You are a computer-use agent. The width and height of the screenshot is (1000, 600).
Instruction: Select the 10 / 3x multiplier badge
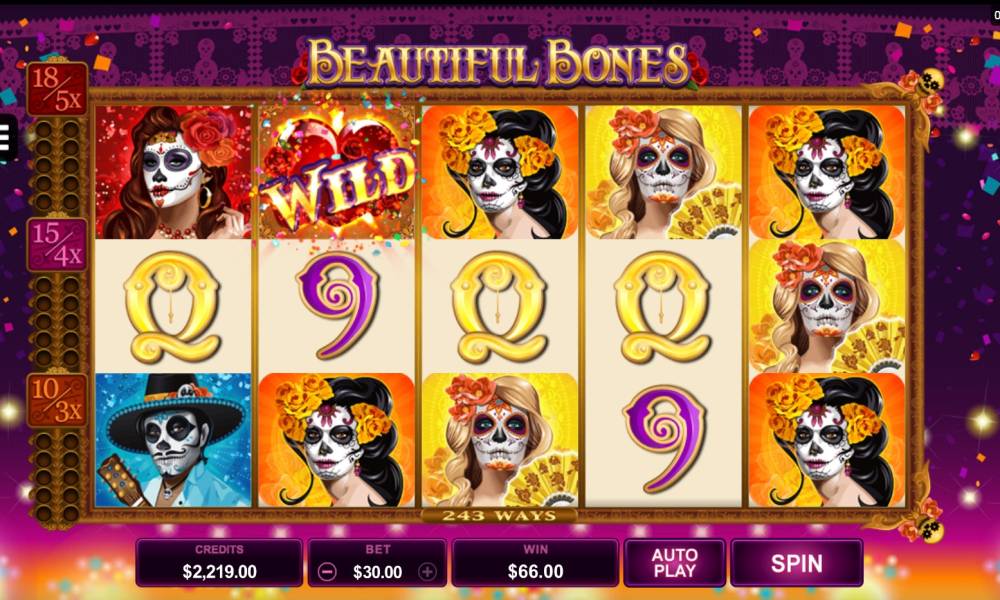tap(57, 400)
